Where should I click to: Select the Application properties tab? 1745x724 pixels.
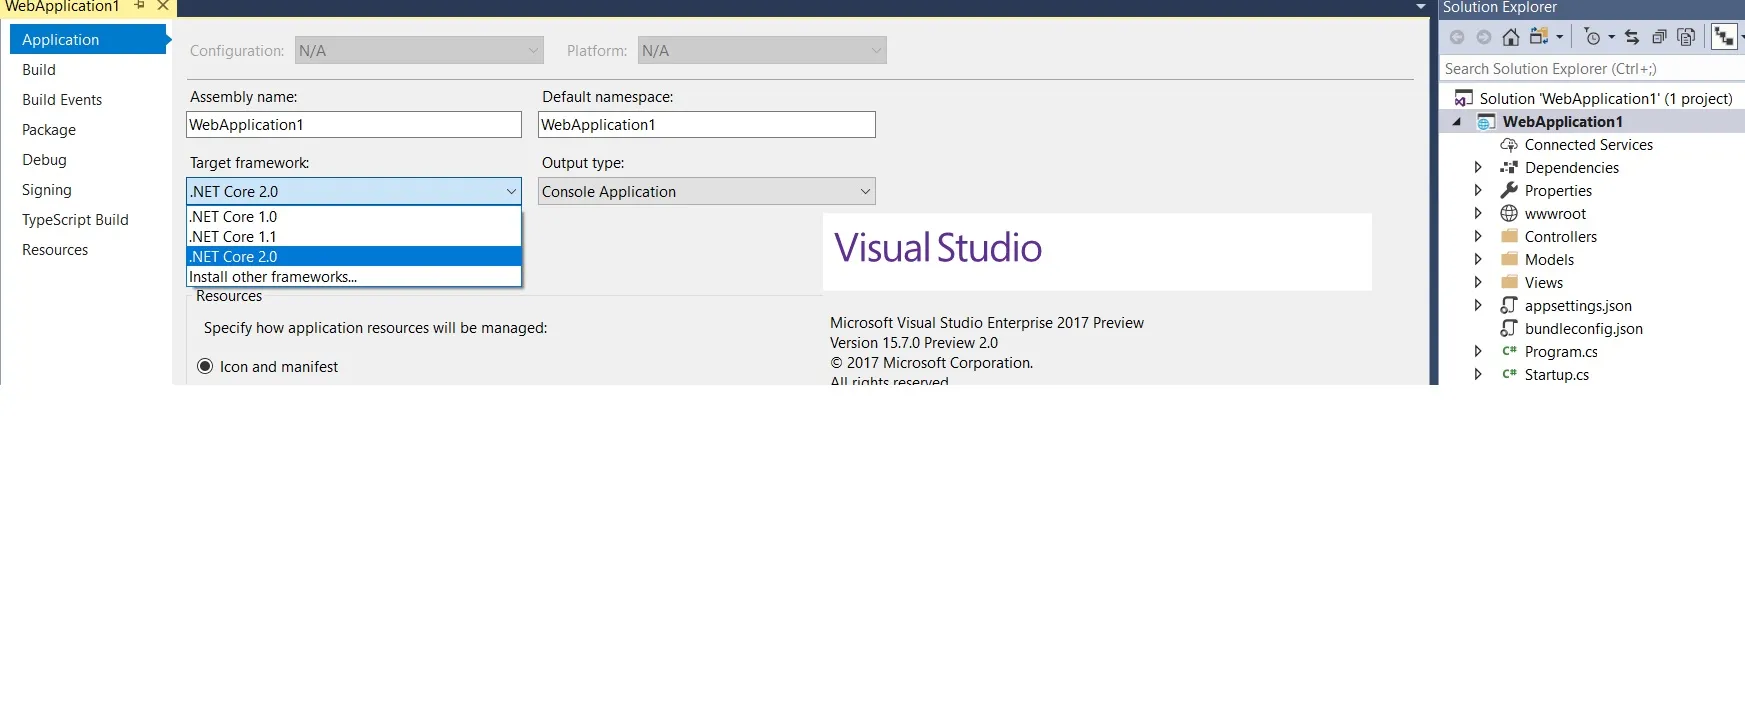click(88, 39)
